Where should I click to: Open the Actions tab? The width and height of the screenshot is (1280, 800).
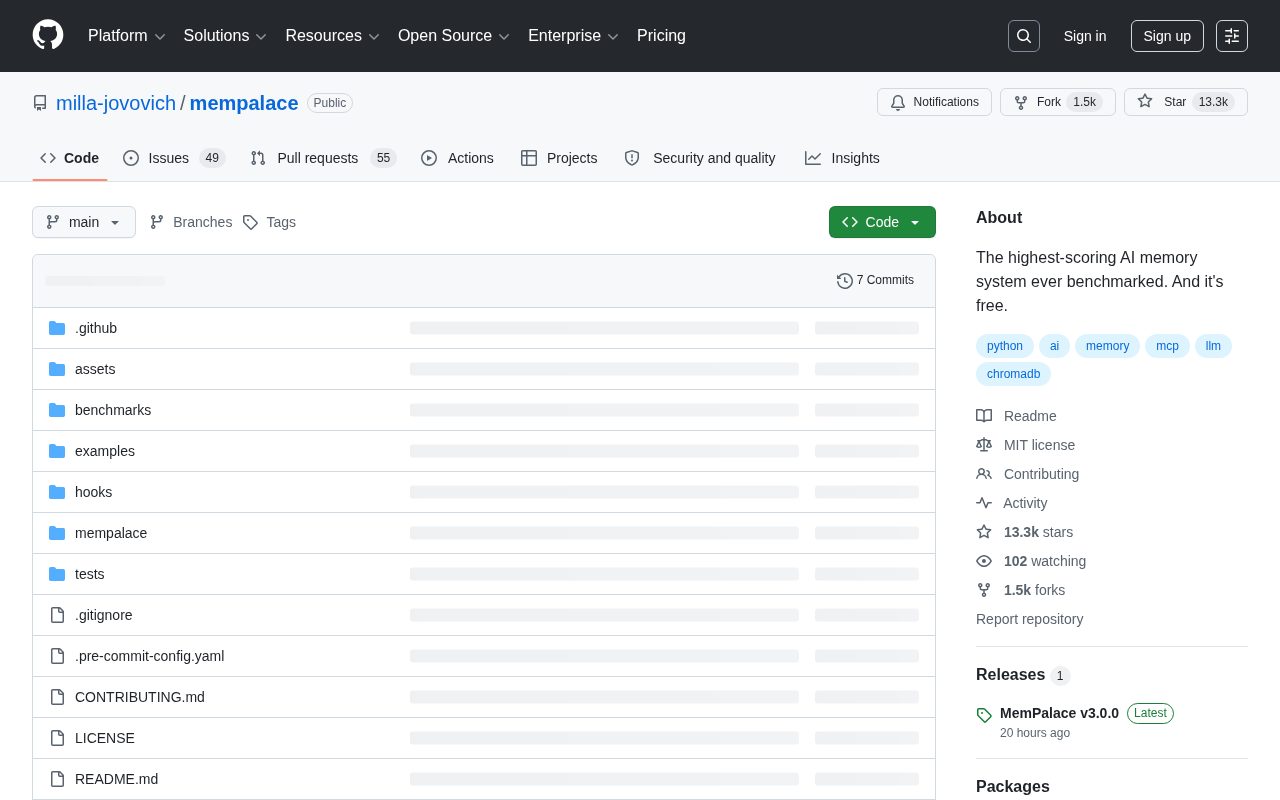pos(457,158)
